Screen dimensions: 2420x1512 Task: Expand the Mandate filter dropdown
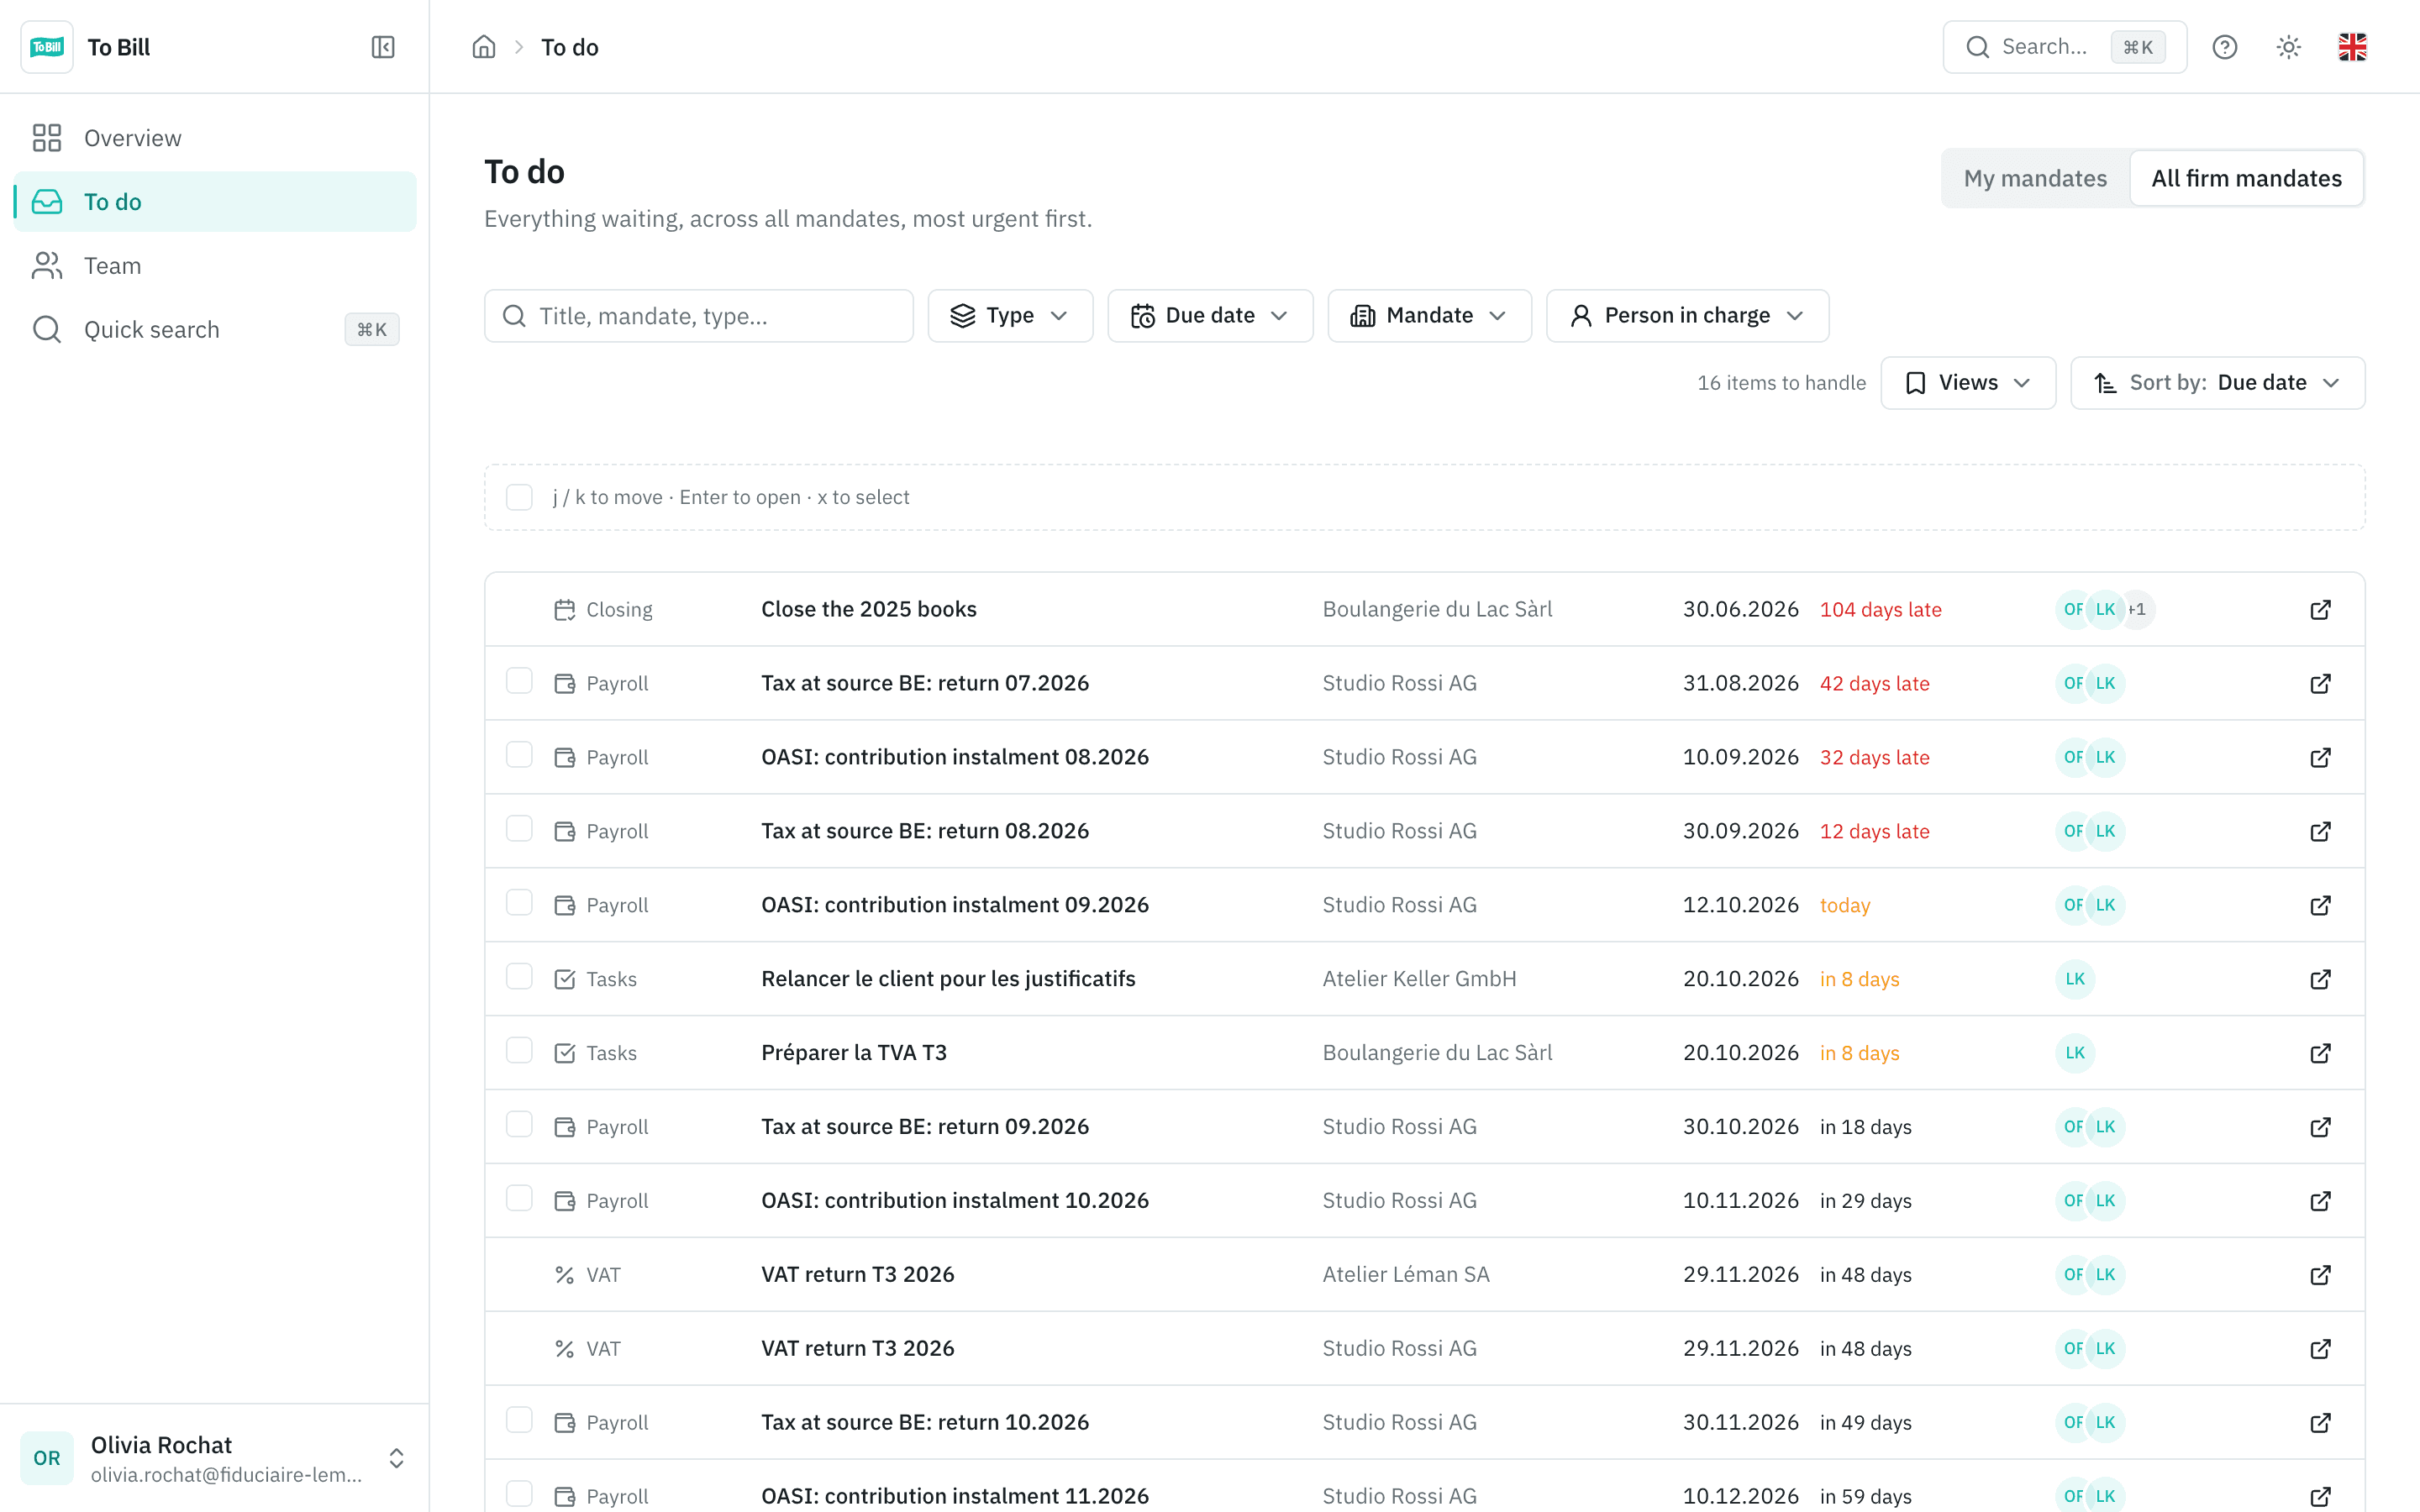point(1429,316)
